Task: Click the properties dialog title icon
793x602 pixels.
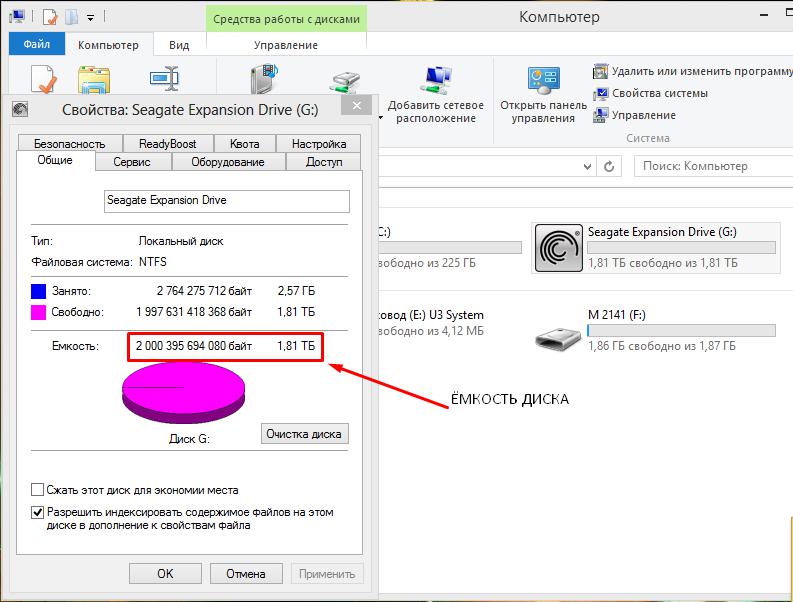Action: [20, 109]
